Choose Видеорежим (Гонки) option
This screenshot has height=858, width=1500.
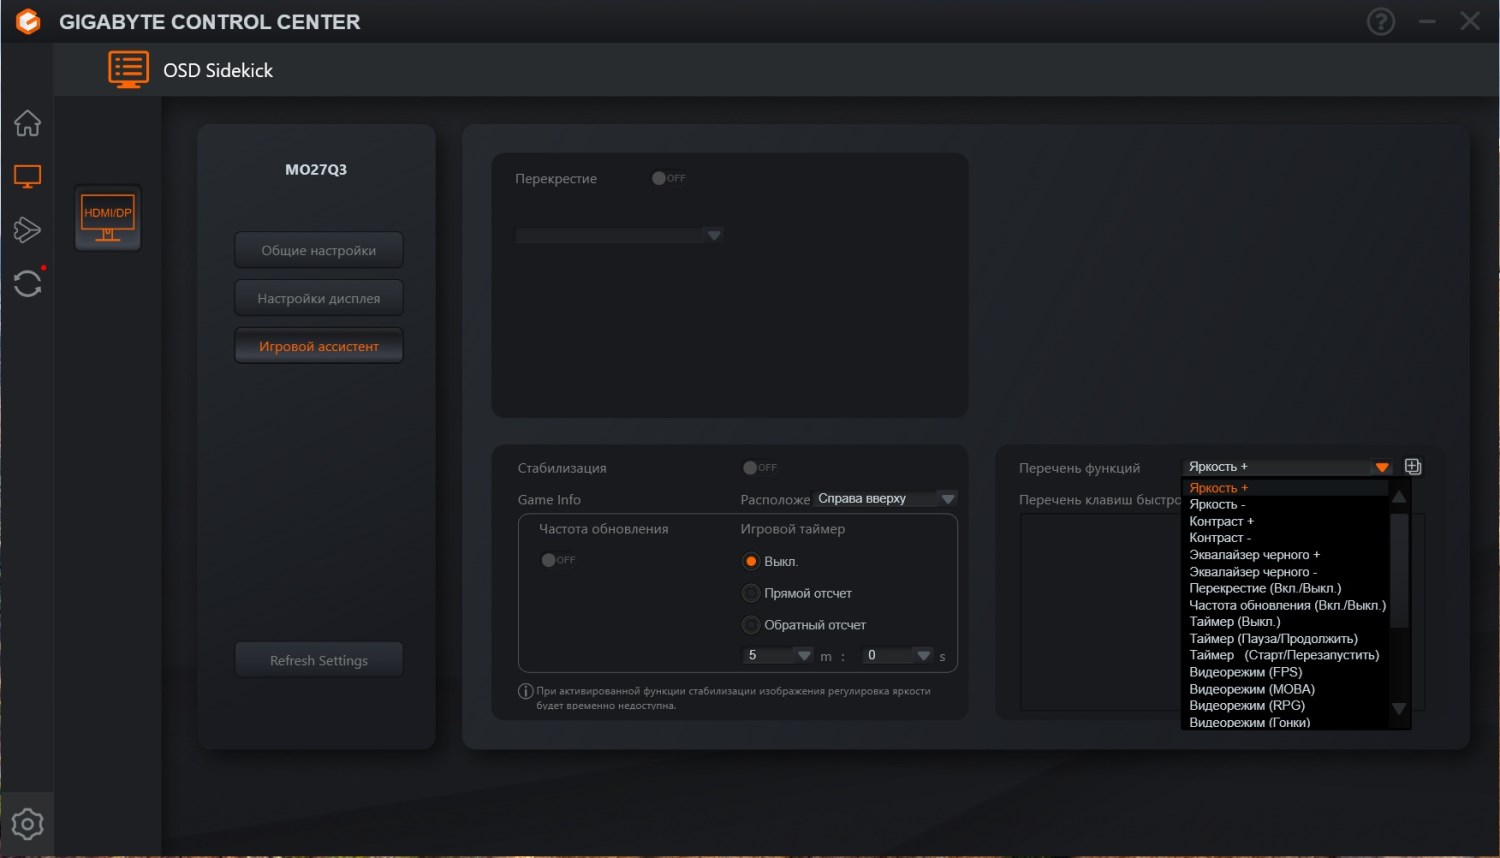coord(1285,722)
